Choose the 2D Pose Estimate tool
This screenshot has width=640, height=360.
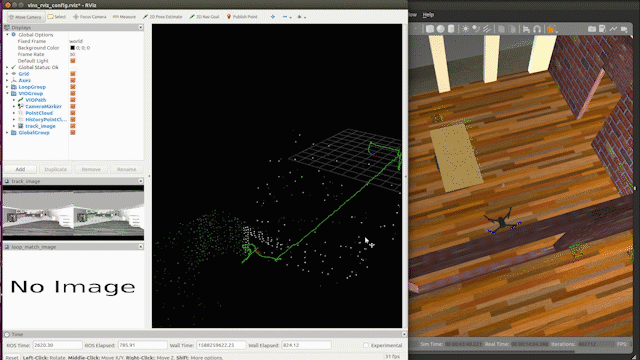click(x=162, y=17)
